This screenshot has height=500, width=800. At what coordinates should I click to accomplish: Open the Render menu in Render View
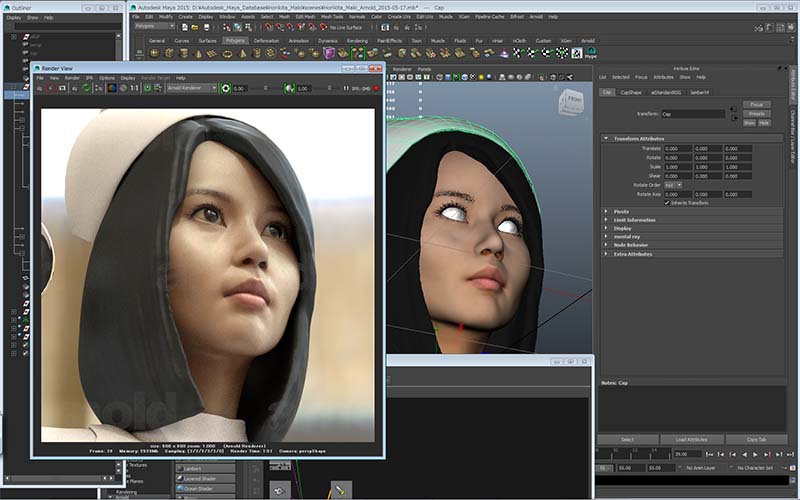[x=72, y=78]
